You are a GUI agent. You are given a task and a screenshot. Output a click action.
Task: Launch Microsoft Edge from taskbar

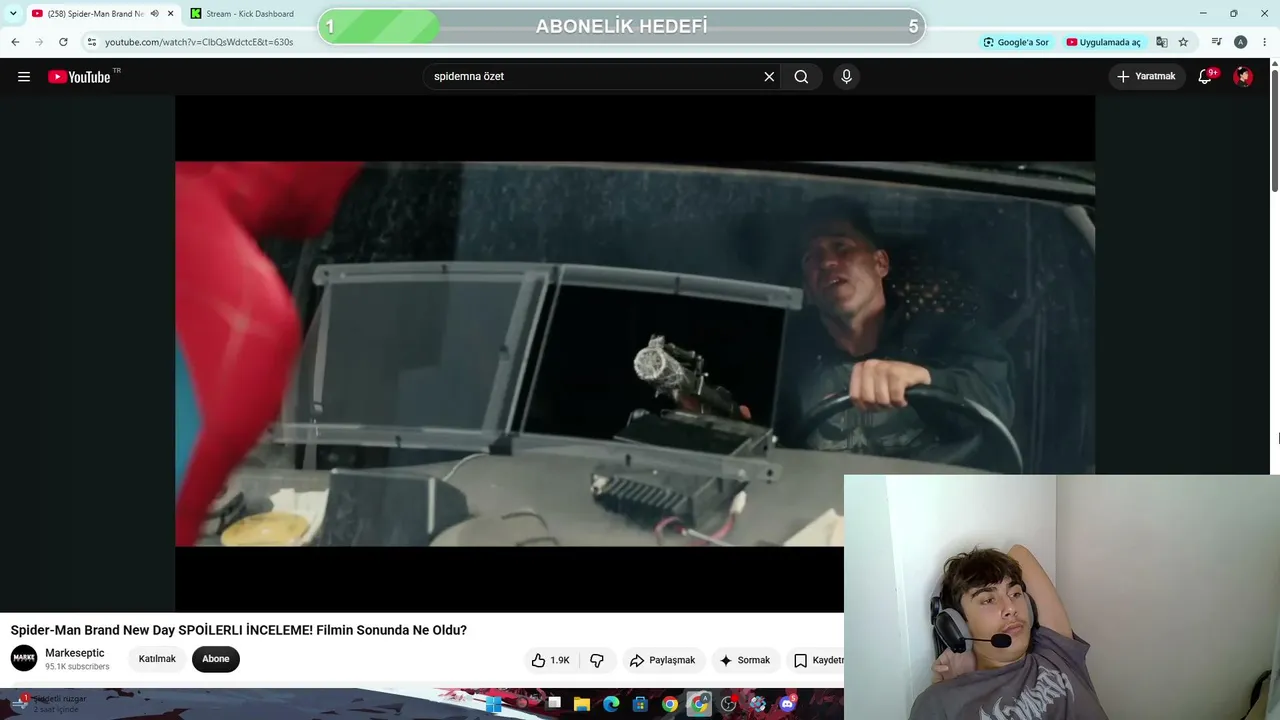tap(611, 704)
